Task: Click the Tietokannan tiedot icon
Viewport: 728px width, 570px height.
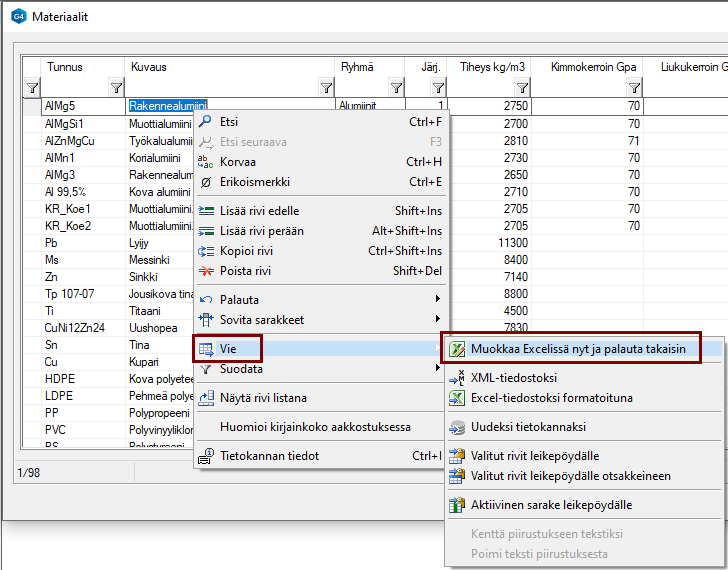Action: pyautogui.click(x=206, y=456)
